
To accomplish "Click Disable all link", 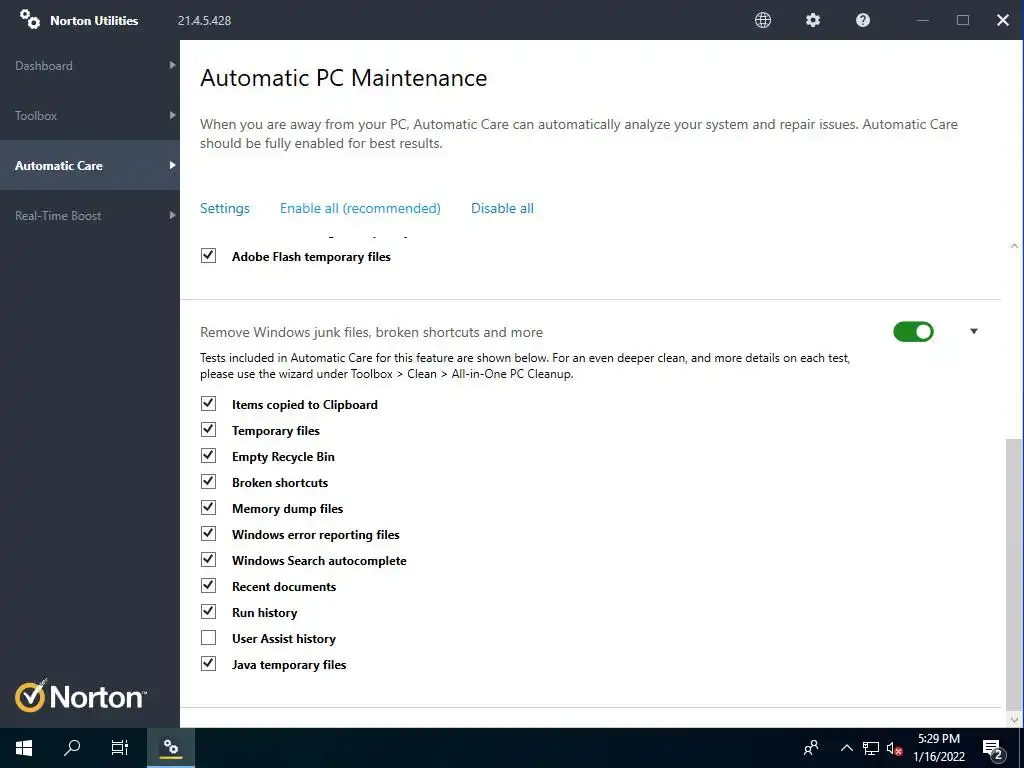I will click(x=502, y=208).
